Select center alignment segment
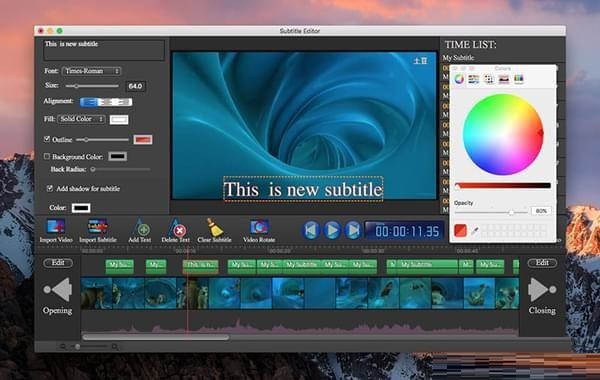600x380 pixels. tap(106, 102)
